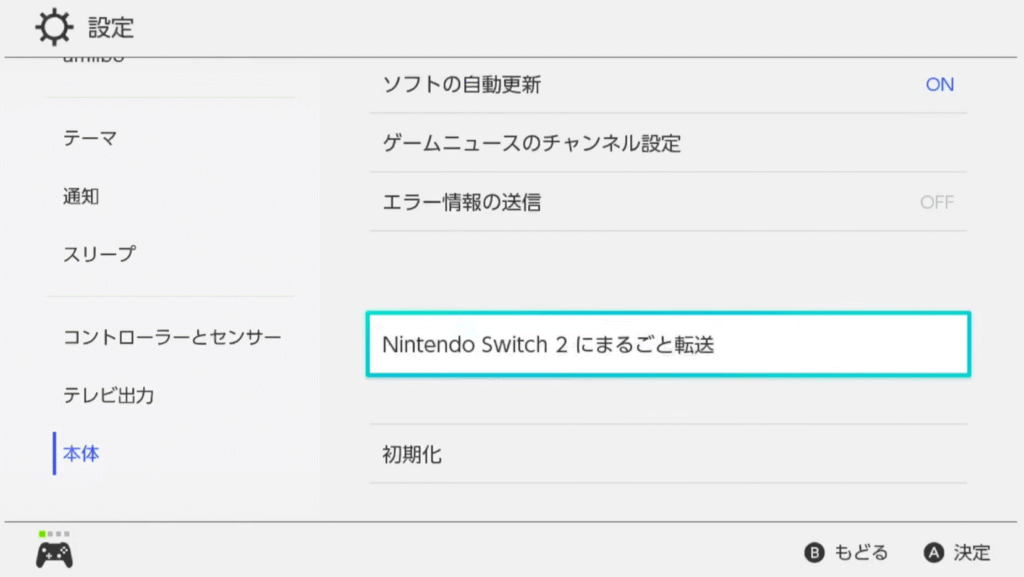Select the エラー情報の送信 setting label
The height and width of the screenshot is (577, 1024).
coord(462,202)
